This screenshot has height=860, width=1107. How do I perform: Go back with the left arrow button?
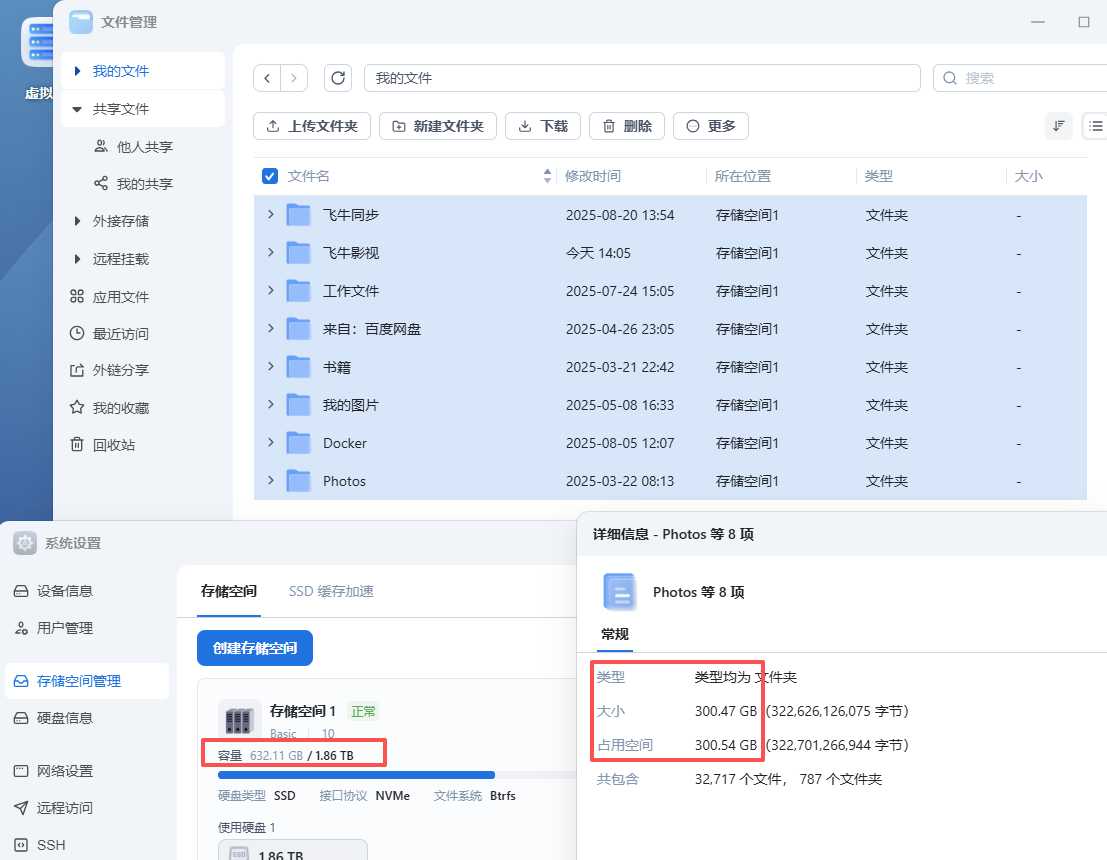(x=267, y=78)
